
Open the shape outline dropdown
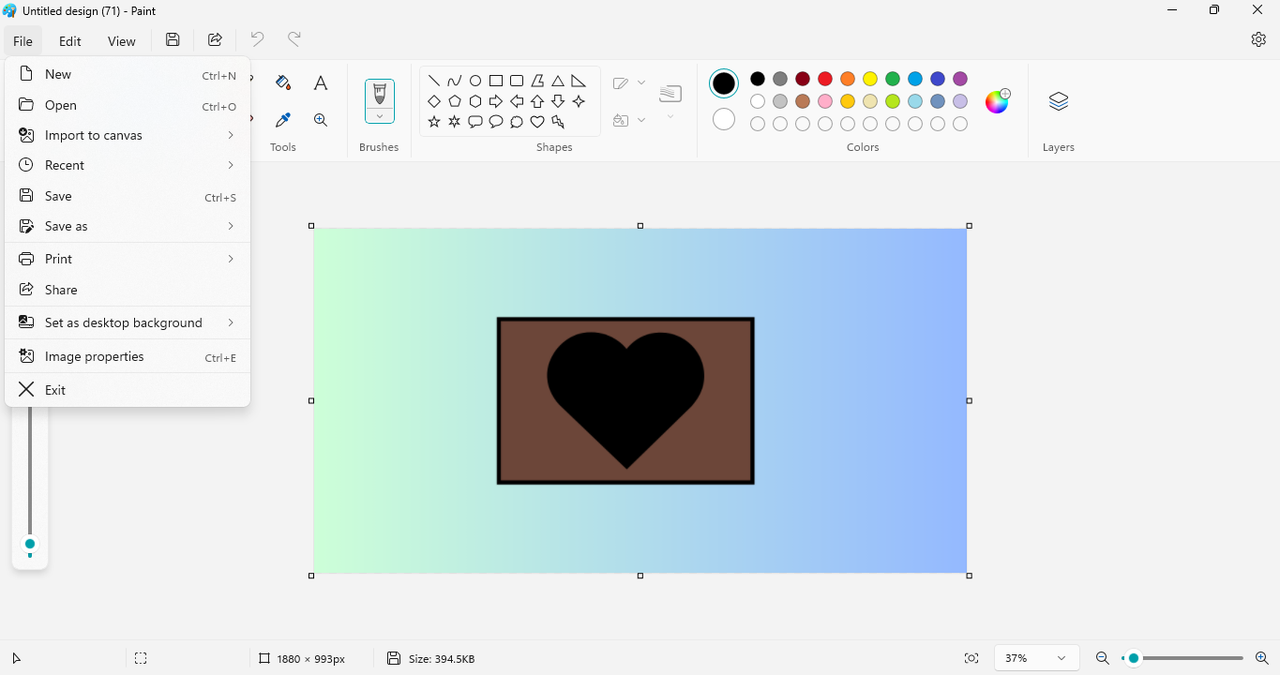click(641, 83)
